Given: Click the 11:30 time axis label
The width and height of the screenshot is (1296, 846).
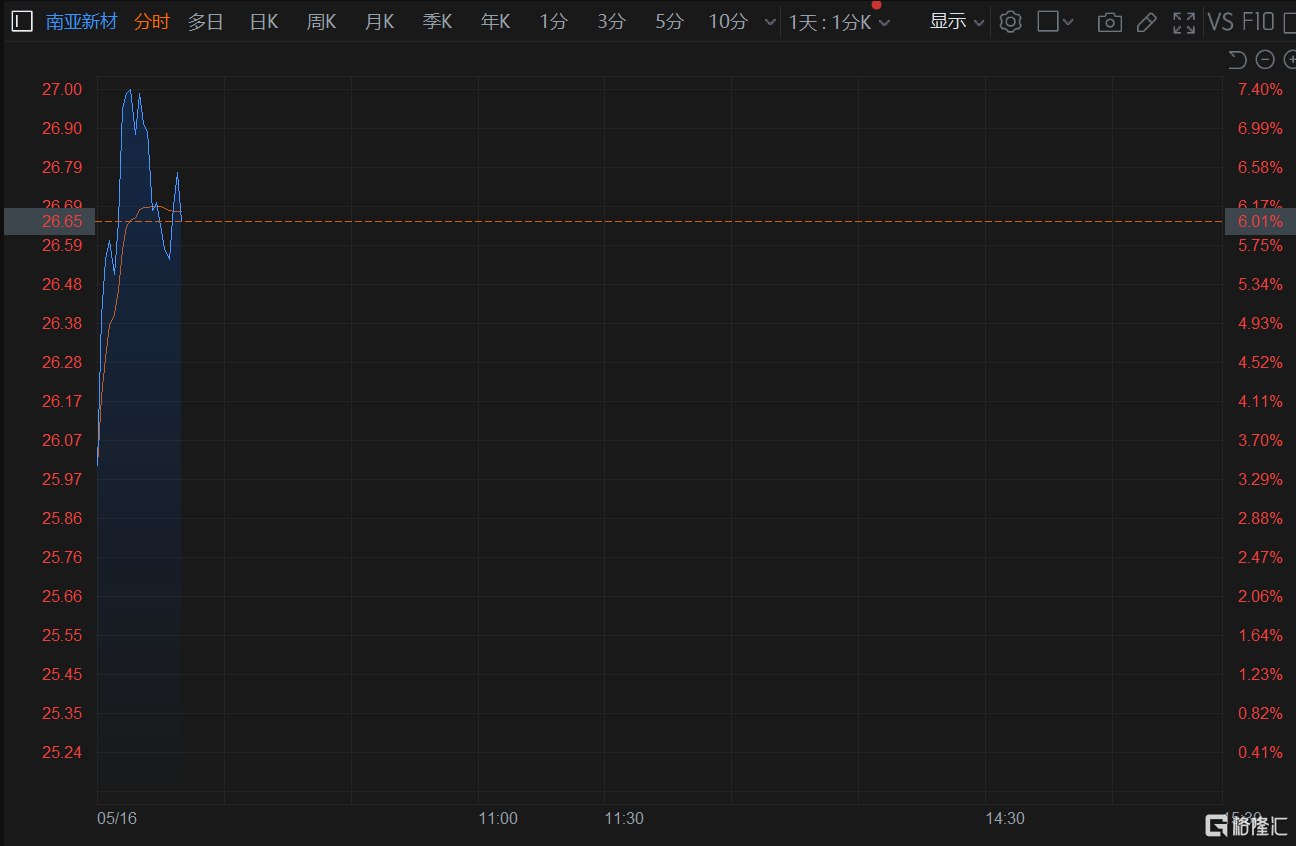Looking at the screenshot, I should [624, 818].
